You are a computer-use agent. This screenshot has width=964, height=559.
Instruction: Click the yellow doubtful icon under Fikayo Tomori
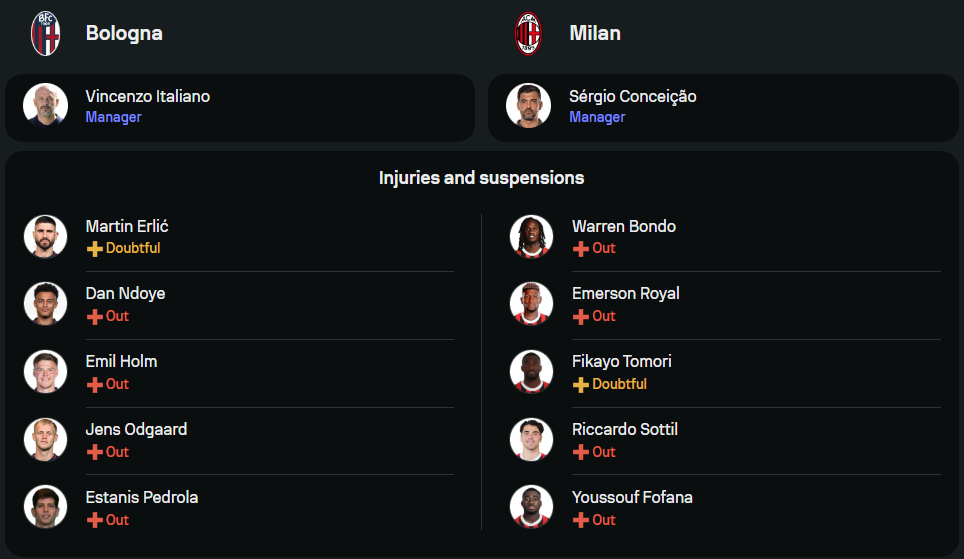click(x=581, y=385)
